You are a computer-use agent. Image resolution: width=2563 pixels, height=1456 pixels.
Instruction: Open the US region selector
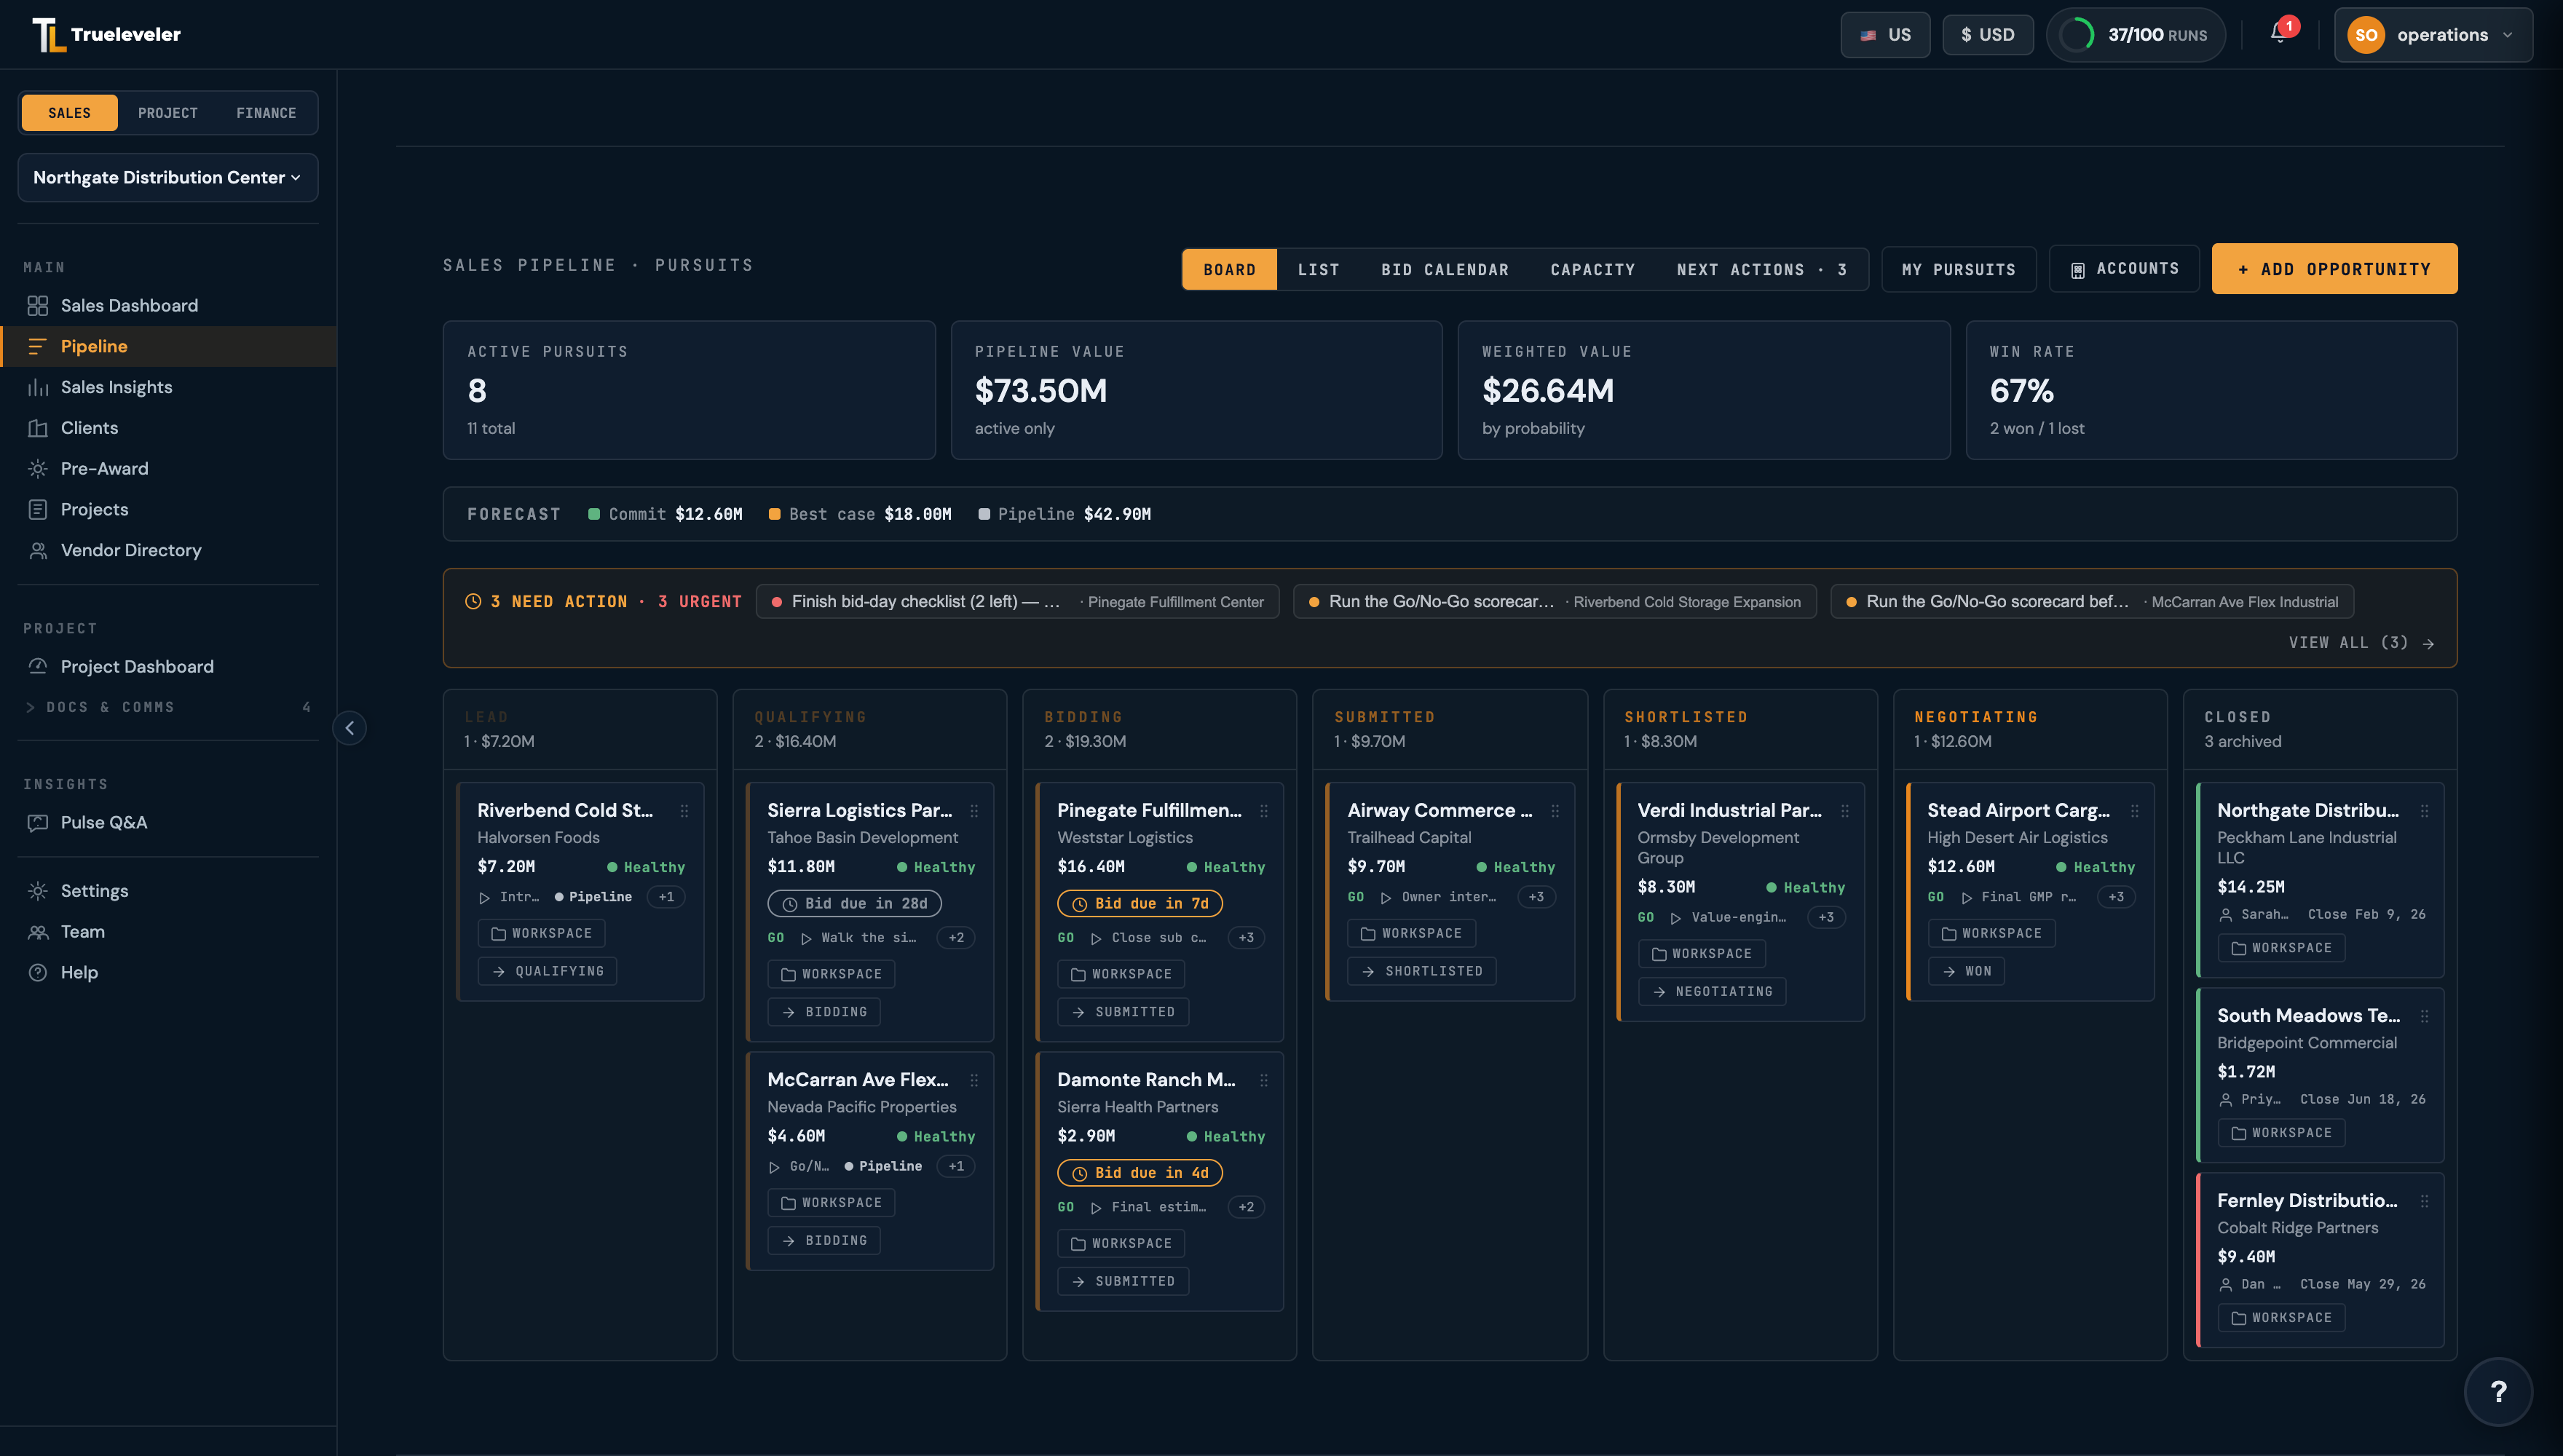pyautogui.click(x=1885, y=35)
